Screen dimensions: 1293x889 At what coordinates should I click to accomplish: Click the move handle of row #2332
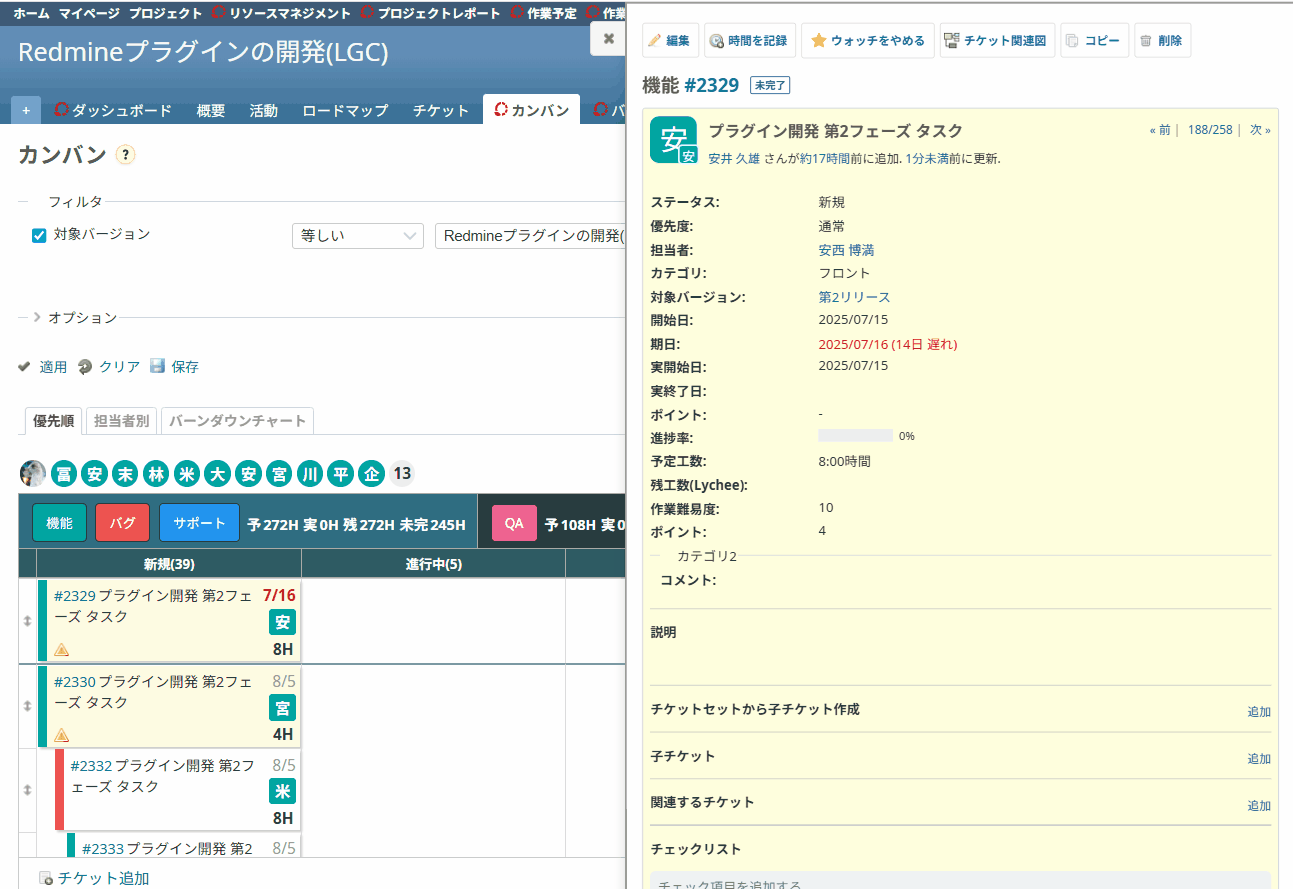pyautogui.click(x=27, y=790)
